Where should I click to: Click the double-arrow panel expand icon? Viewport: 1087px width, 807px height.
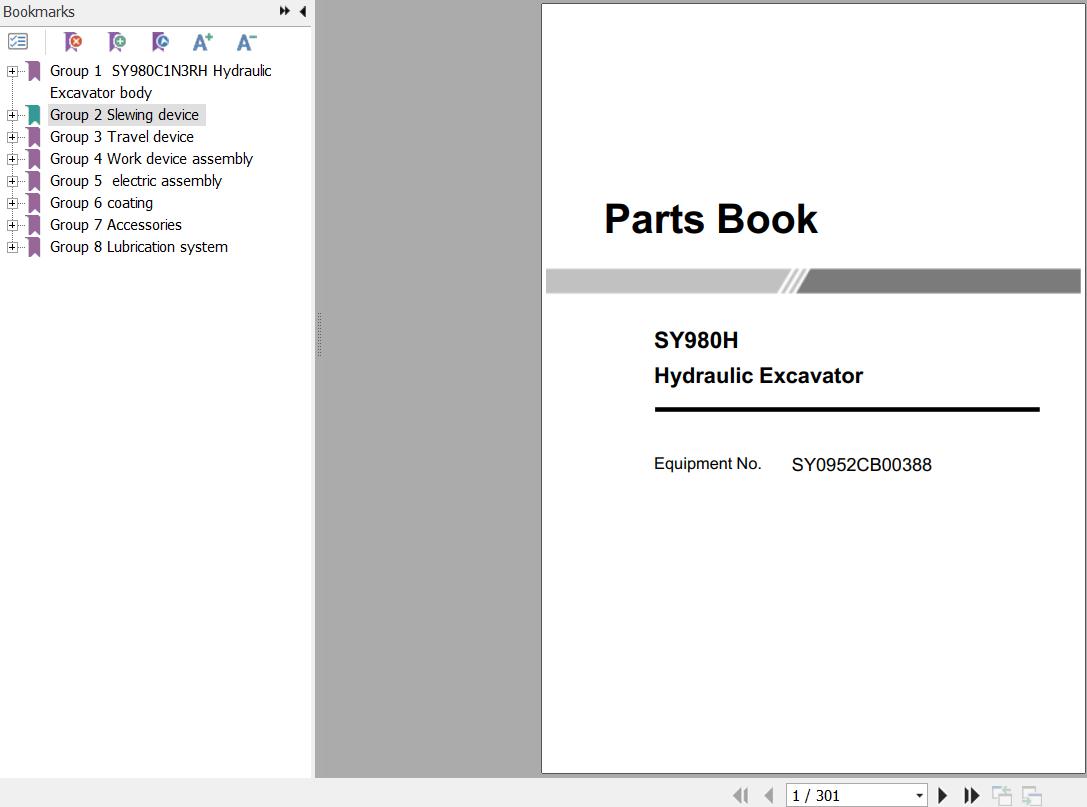click(x=285, y=12)
